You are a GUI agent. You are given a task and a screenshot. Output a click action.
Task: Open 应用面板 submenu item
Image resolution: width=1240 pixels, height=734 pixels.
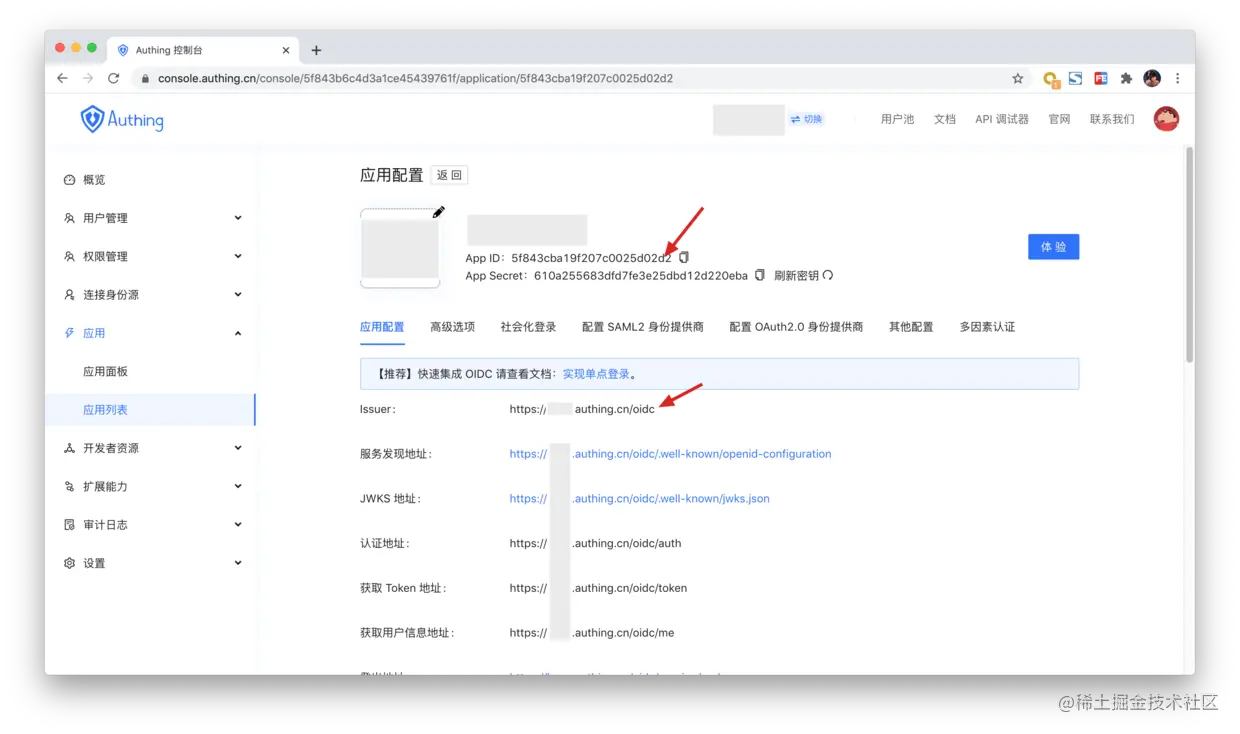click(x=105, y=372)
